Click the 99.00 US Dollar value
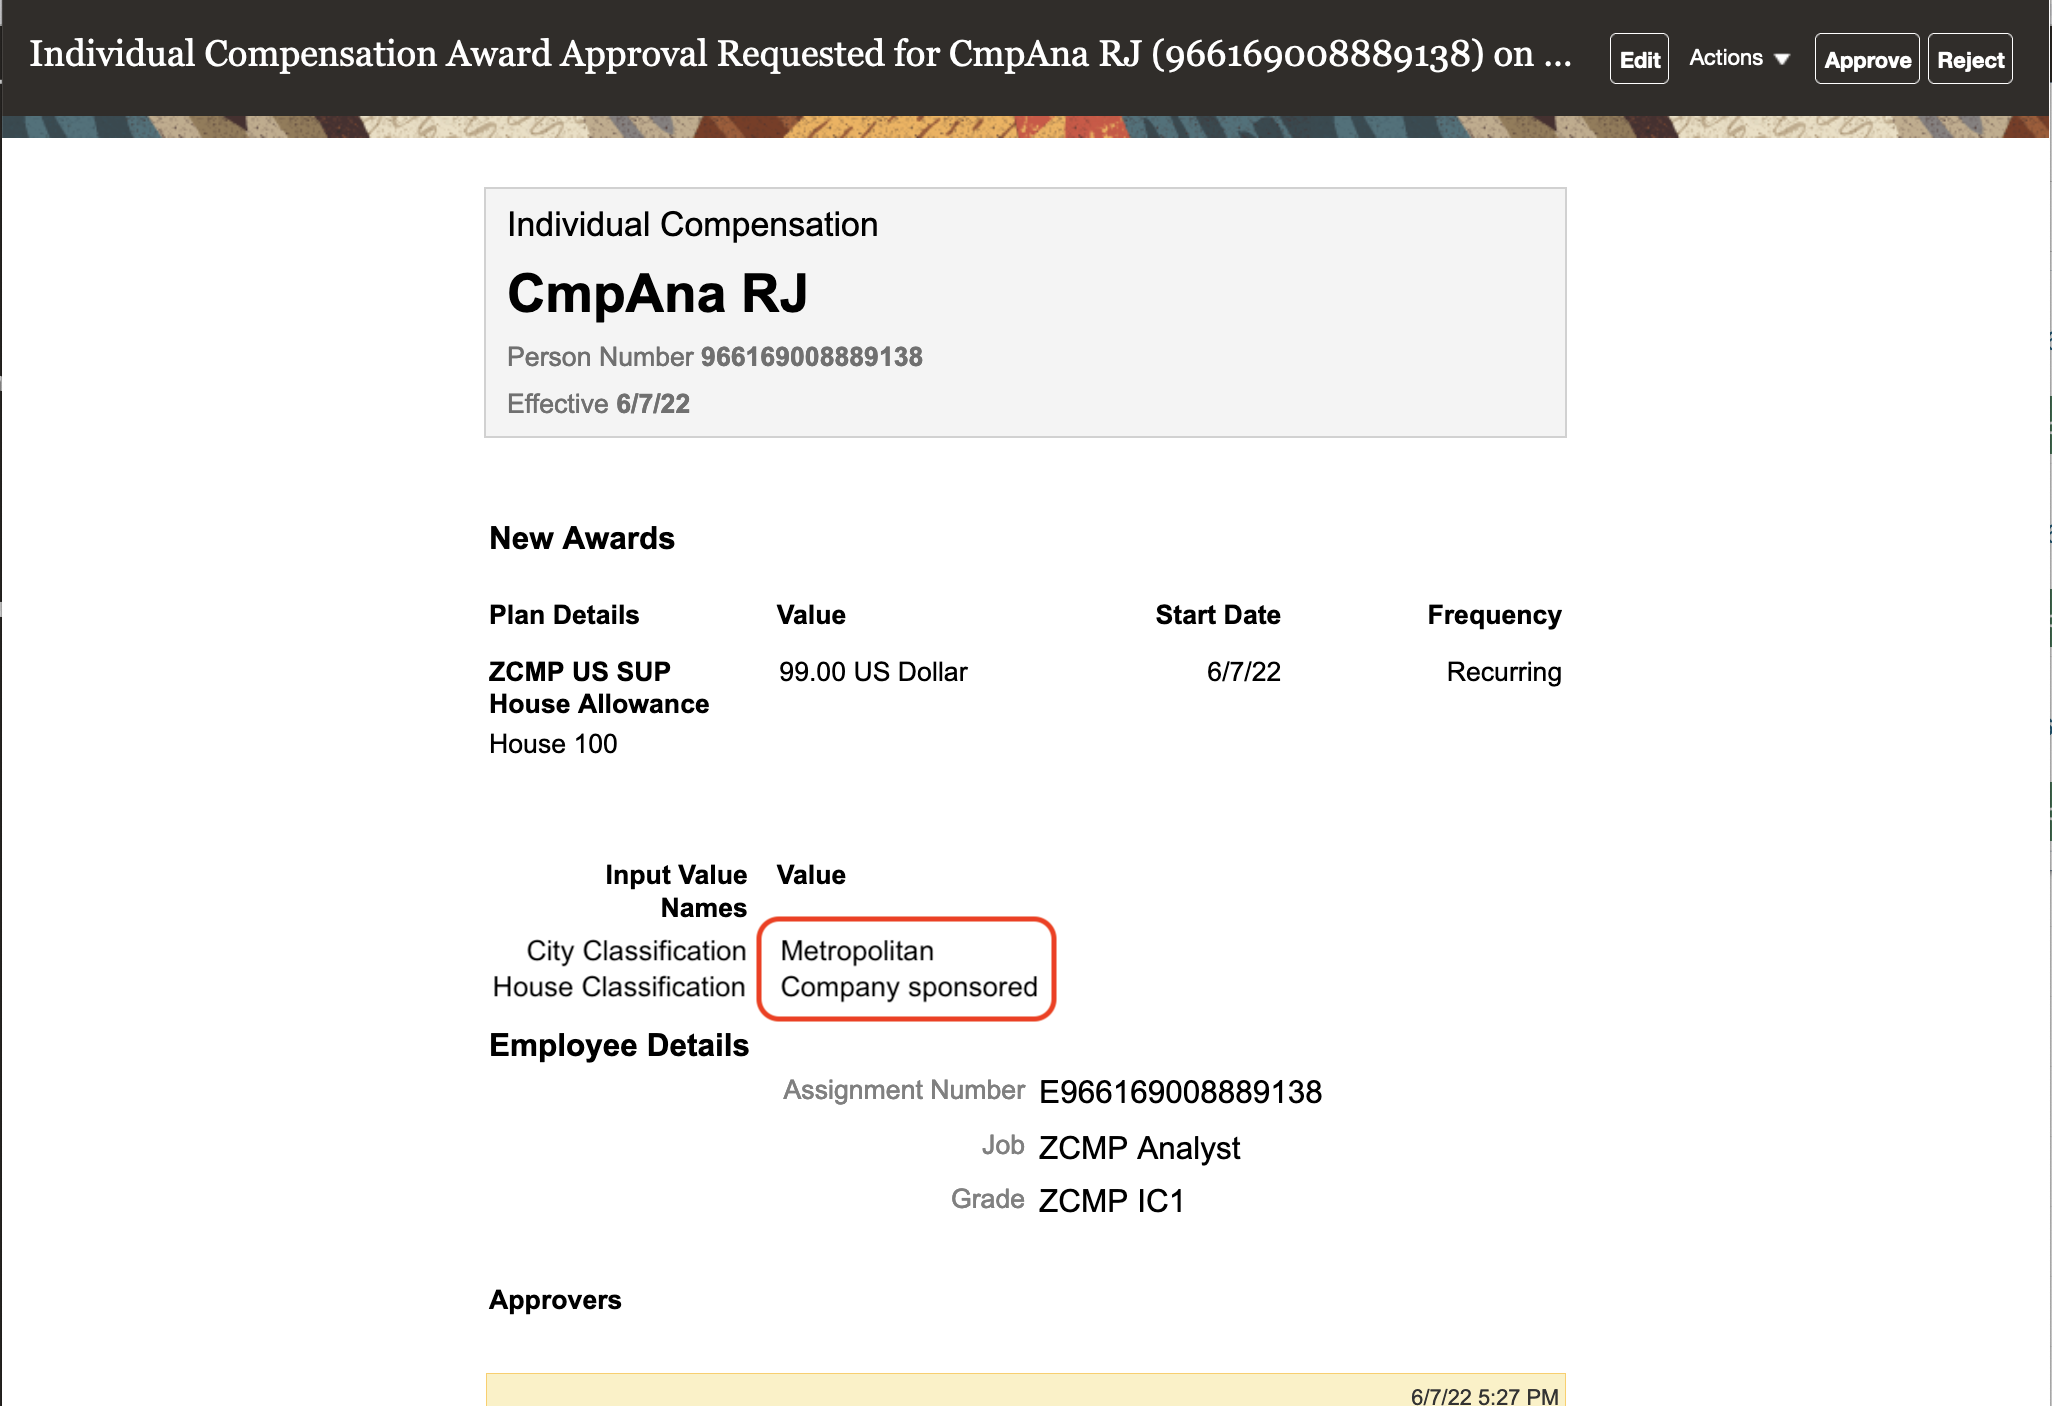2052x1406 pixels. coord(872,672)
